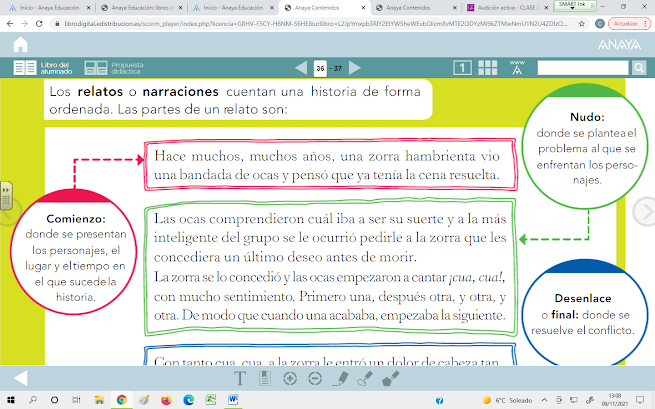Bookmark this page with the star
This screenshot has width=655, height=409.
click(581, 24)
